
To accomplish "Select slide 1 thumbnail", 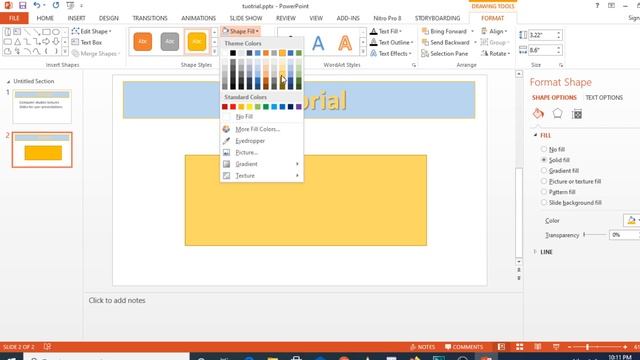I will point(42,107).
